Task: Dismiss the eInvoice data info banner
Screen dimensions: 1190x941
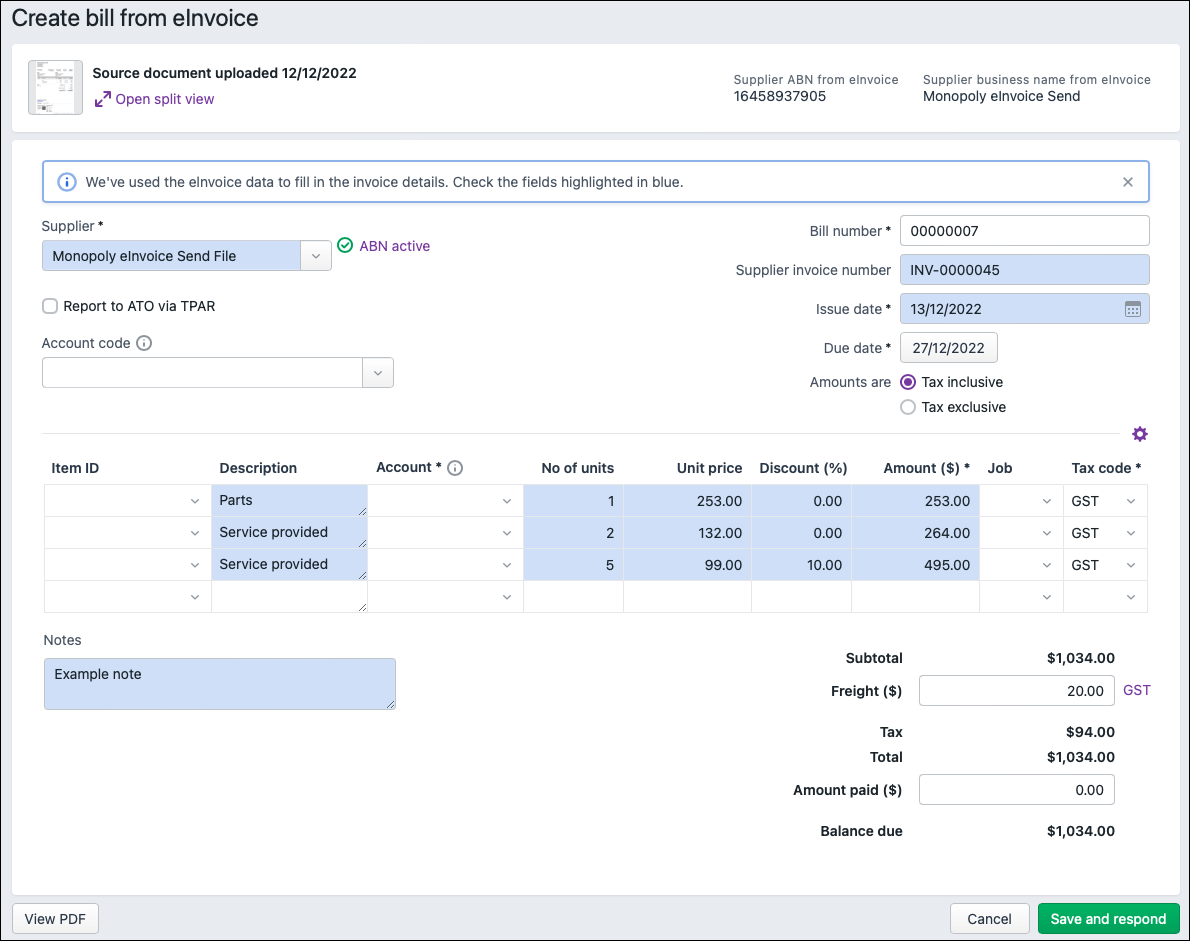Action: tap(1128, 182)
